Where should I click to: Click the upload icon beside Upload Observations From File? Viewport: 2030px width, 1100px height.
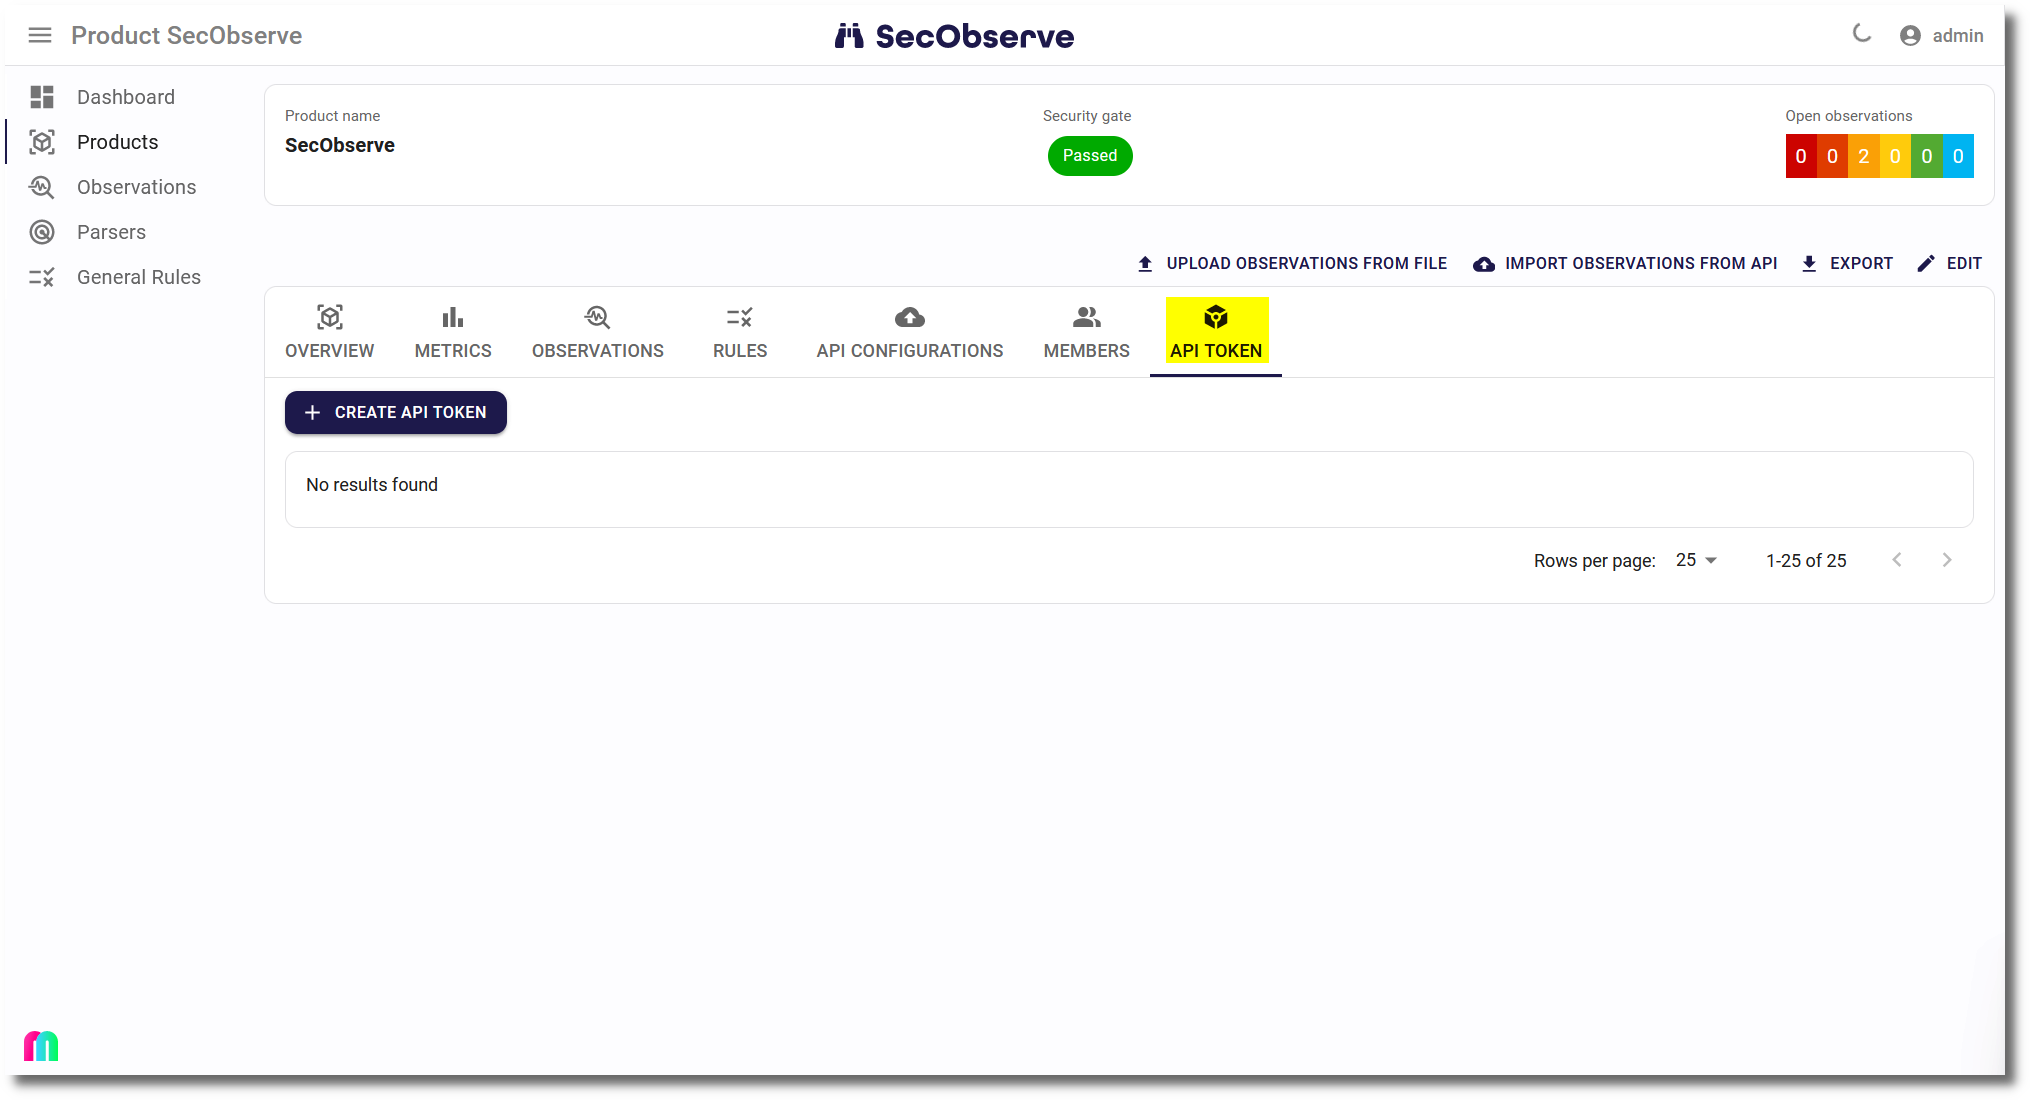coord(1144,263)
